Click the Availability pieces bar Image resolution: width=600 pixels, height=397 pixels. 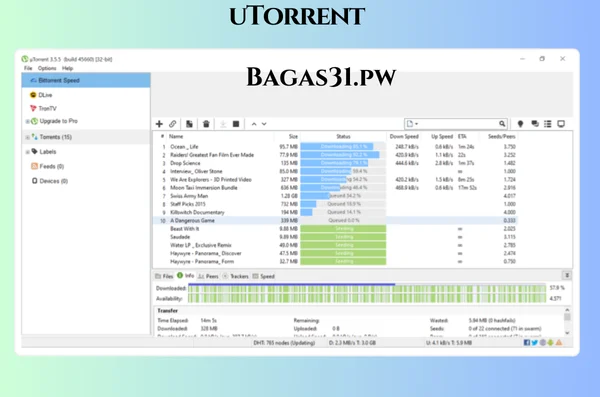pyautogui.click(x=367, y=299)
